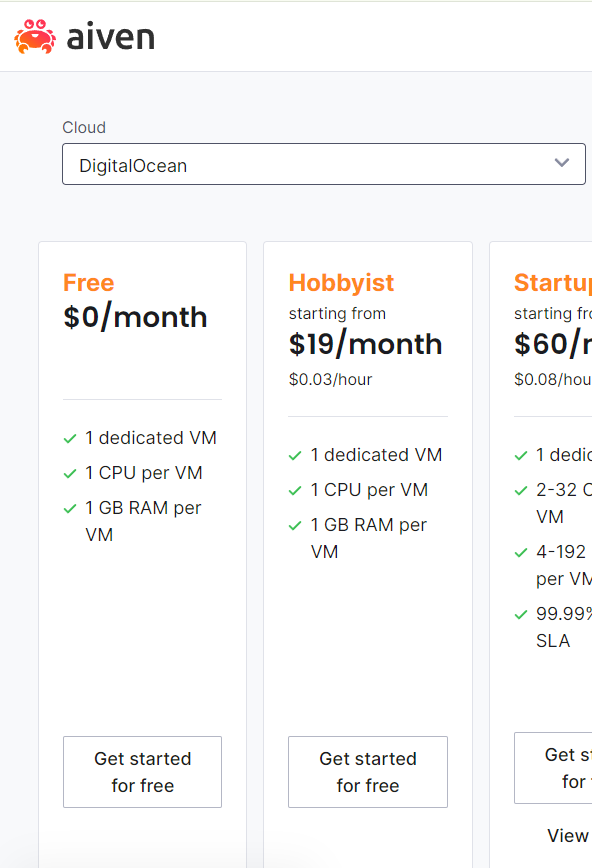Select the Free plan heading
This screenshot has width=592, height=868.
click(88, 283)
